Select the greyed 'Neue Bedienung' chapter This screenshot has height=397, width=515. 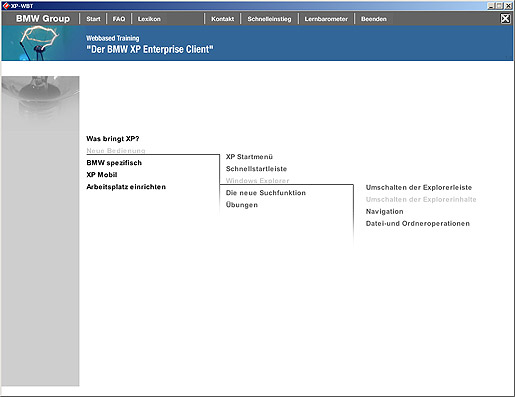116,150
